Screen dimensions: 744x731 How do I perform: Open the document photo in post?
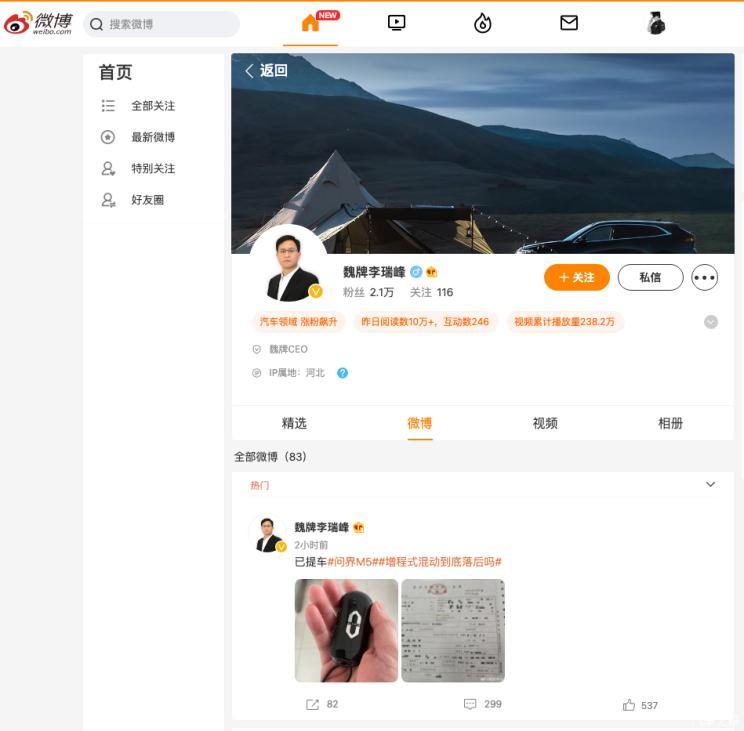coord(453,630)
